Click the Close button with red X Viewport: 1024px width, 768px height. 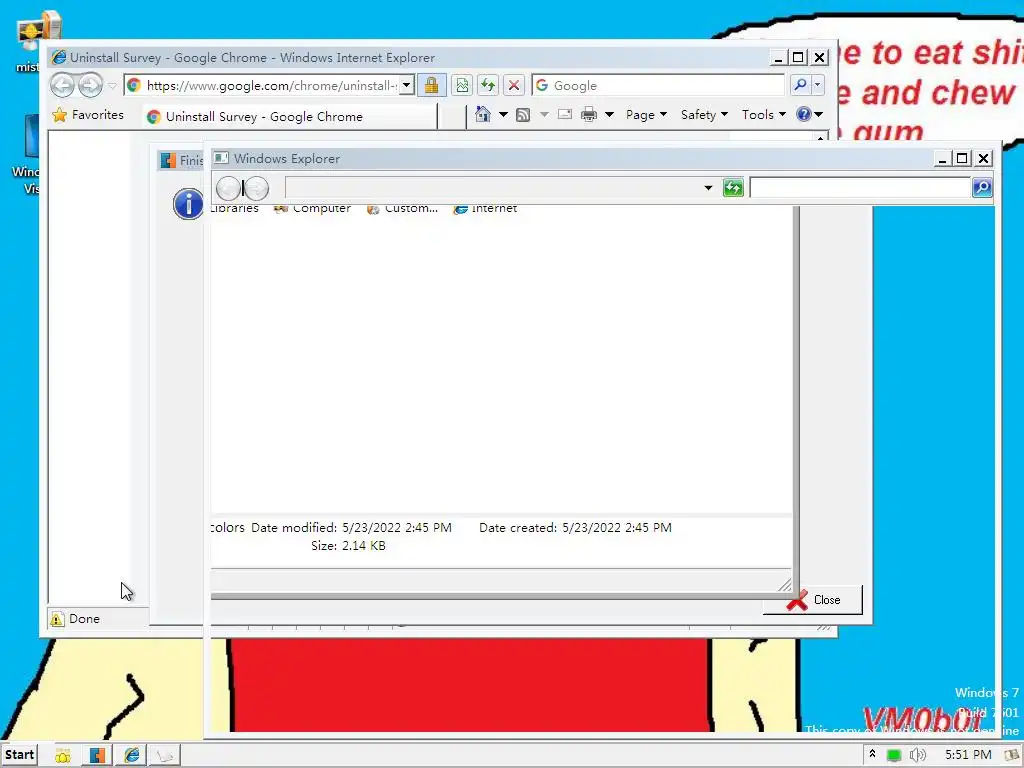coord(812,600)
